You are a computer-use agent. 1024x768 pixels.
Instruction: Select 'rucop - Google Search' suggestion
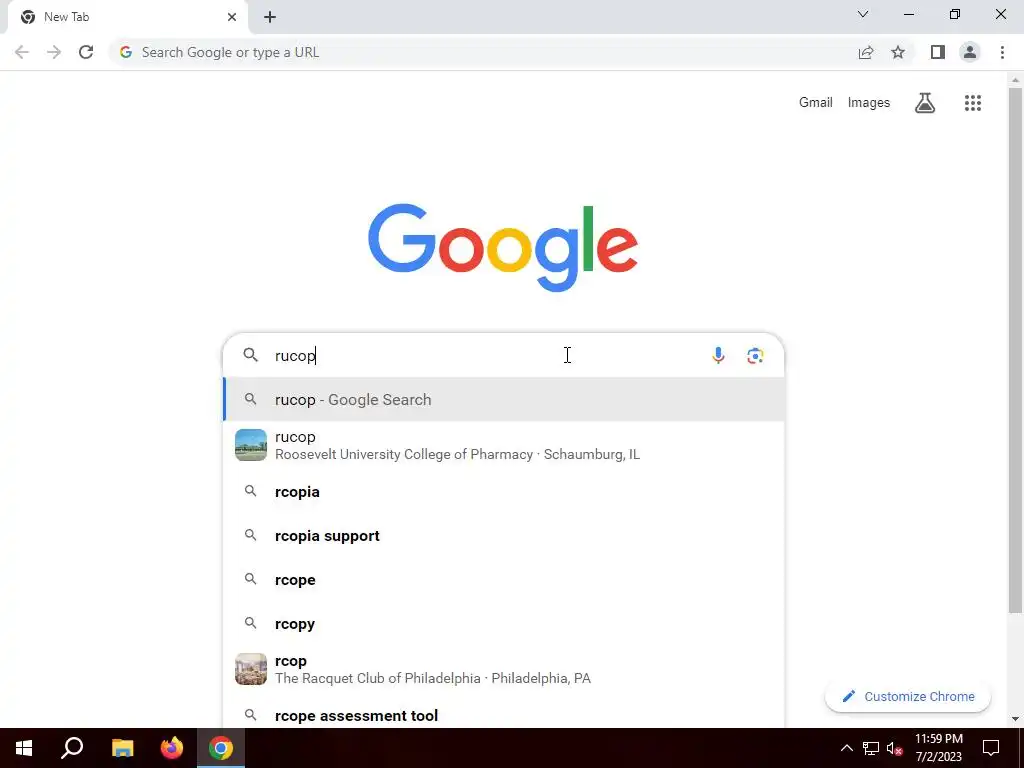coord(504,399)
